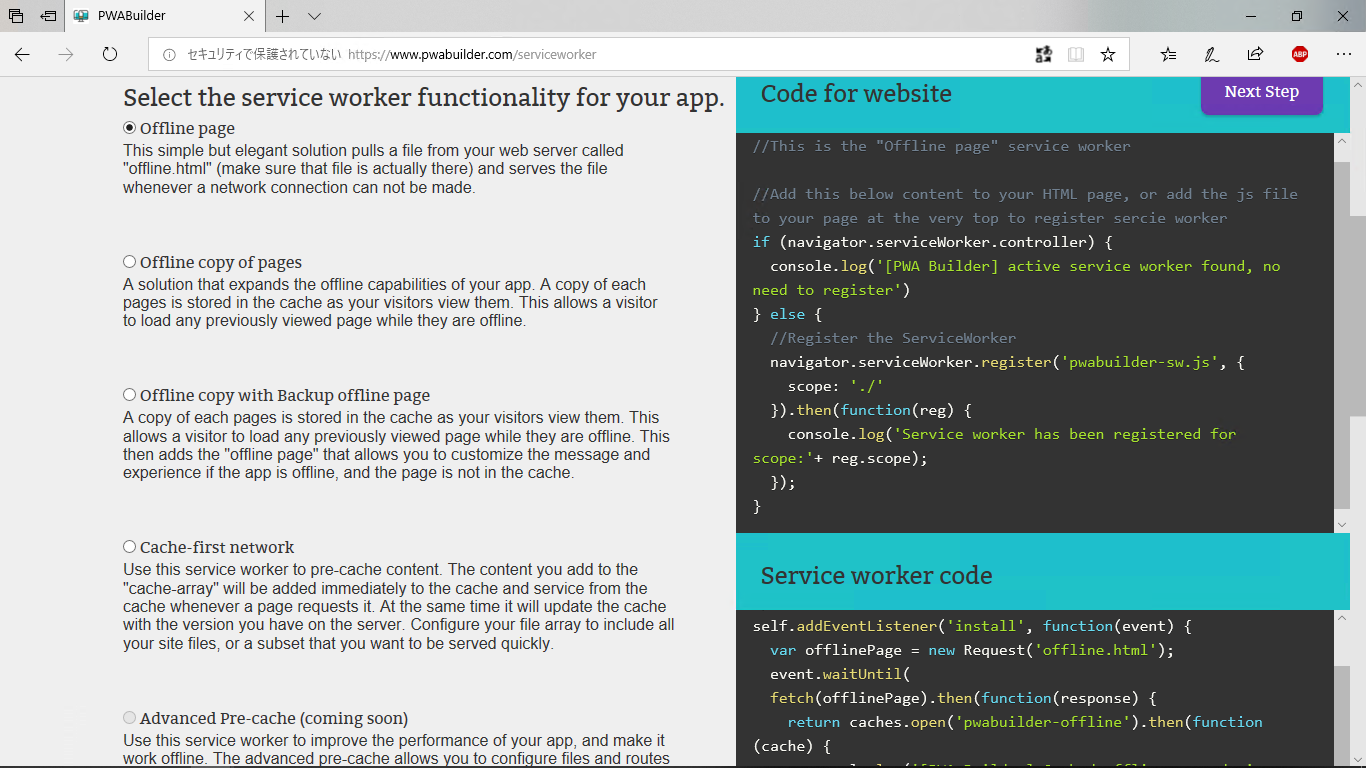Click scroll down arrow of website code box
Image resolution: width=1366 pixels, height=768 pixels.
point(1342,524)
